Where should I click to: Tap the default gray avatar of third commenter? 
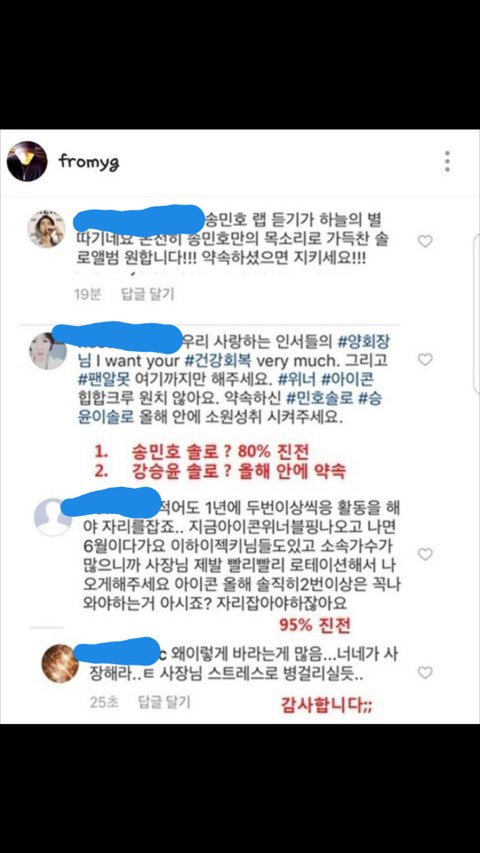coord(53,516)
